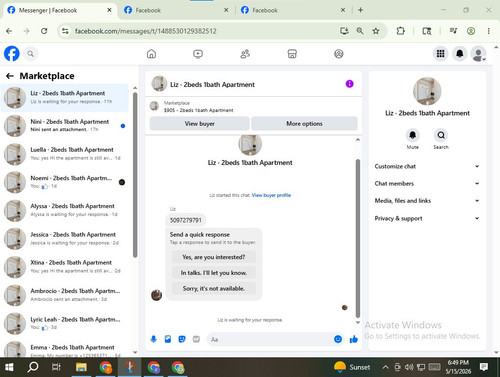Image resolution: width=500 pixels, height=377 pixels.
Task: Open the Windows Start menu
Action: pos(9,367)
